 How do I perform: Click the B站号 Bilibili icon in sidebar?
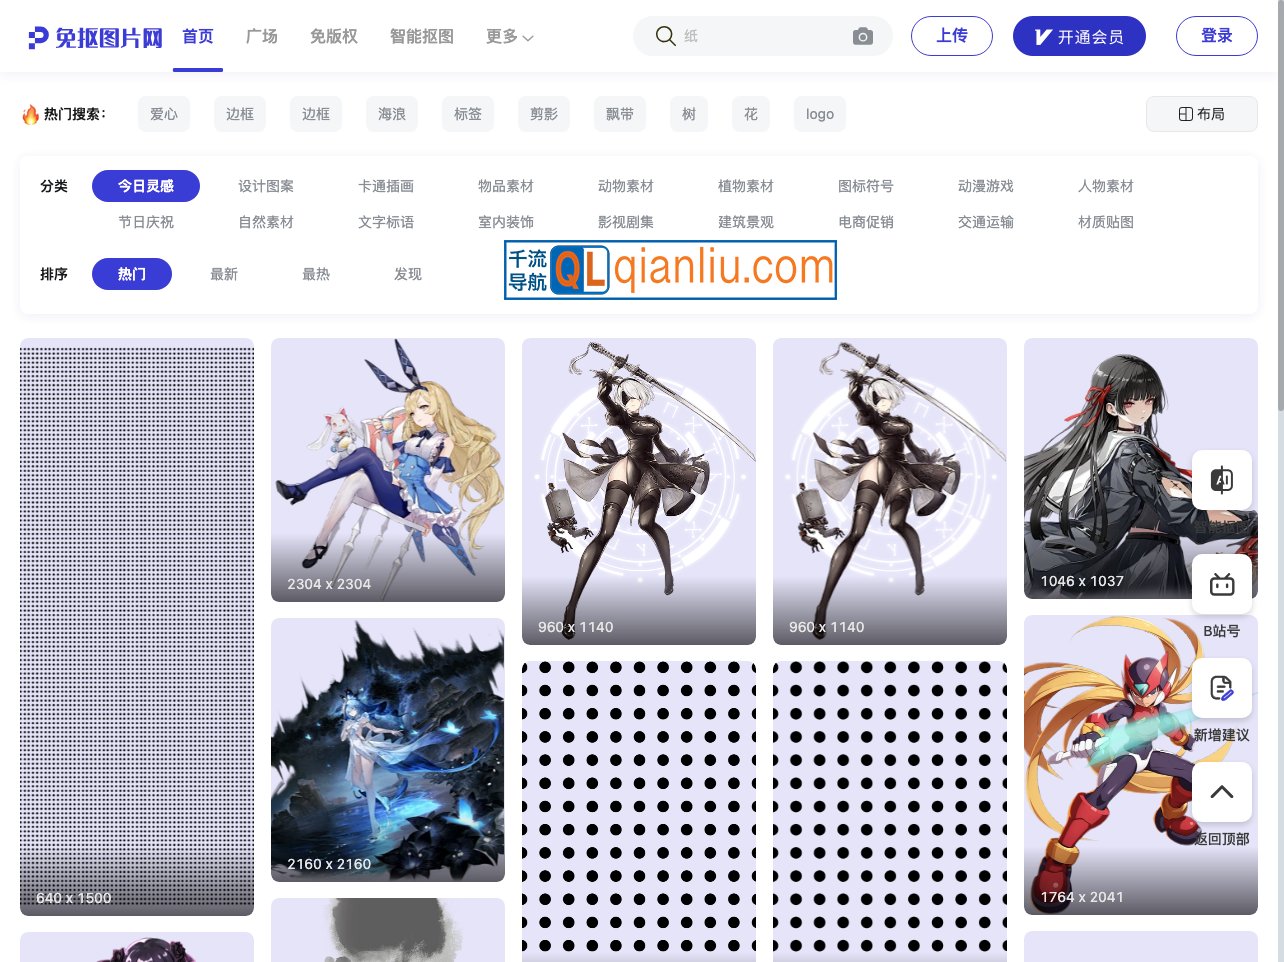pyautogui.click(x=1222, y=584)
